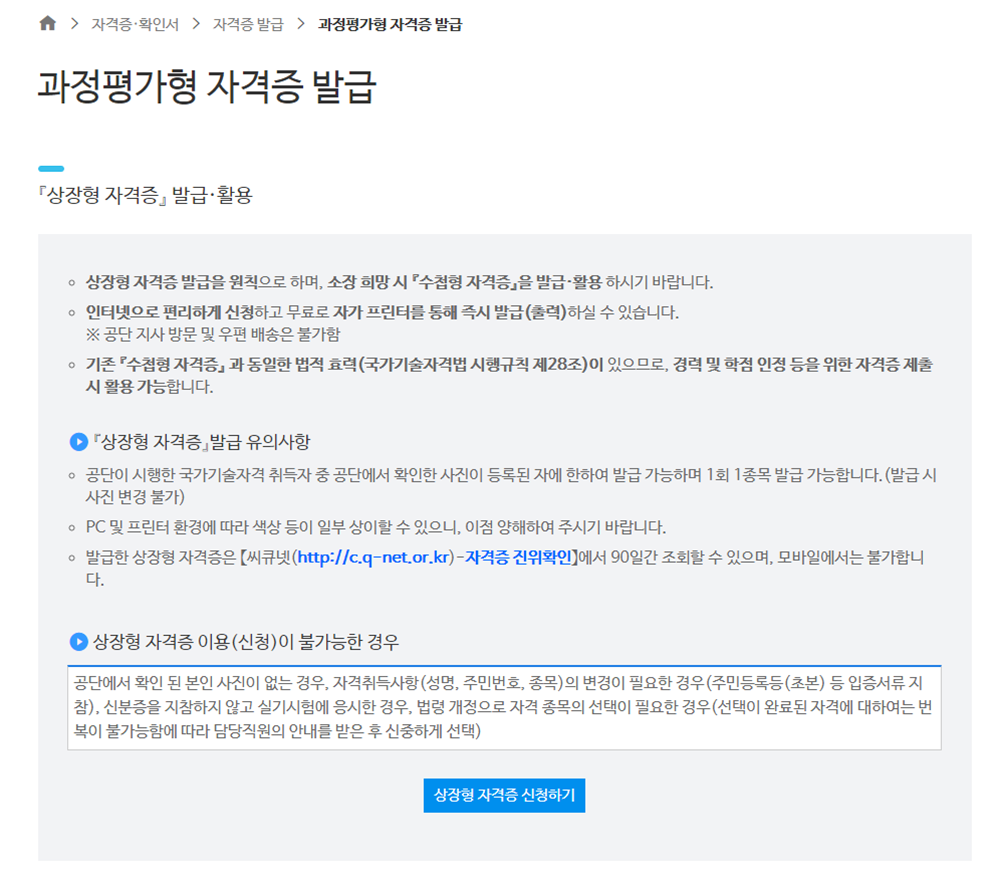Screen dimensions: 1001x886
Task: Open the 자격증 진위확인 link
Action: (x=518, y=557)
